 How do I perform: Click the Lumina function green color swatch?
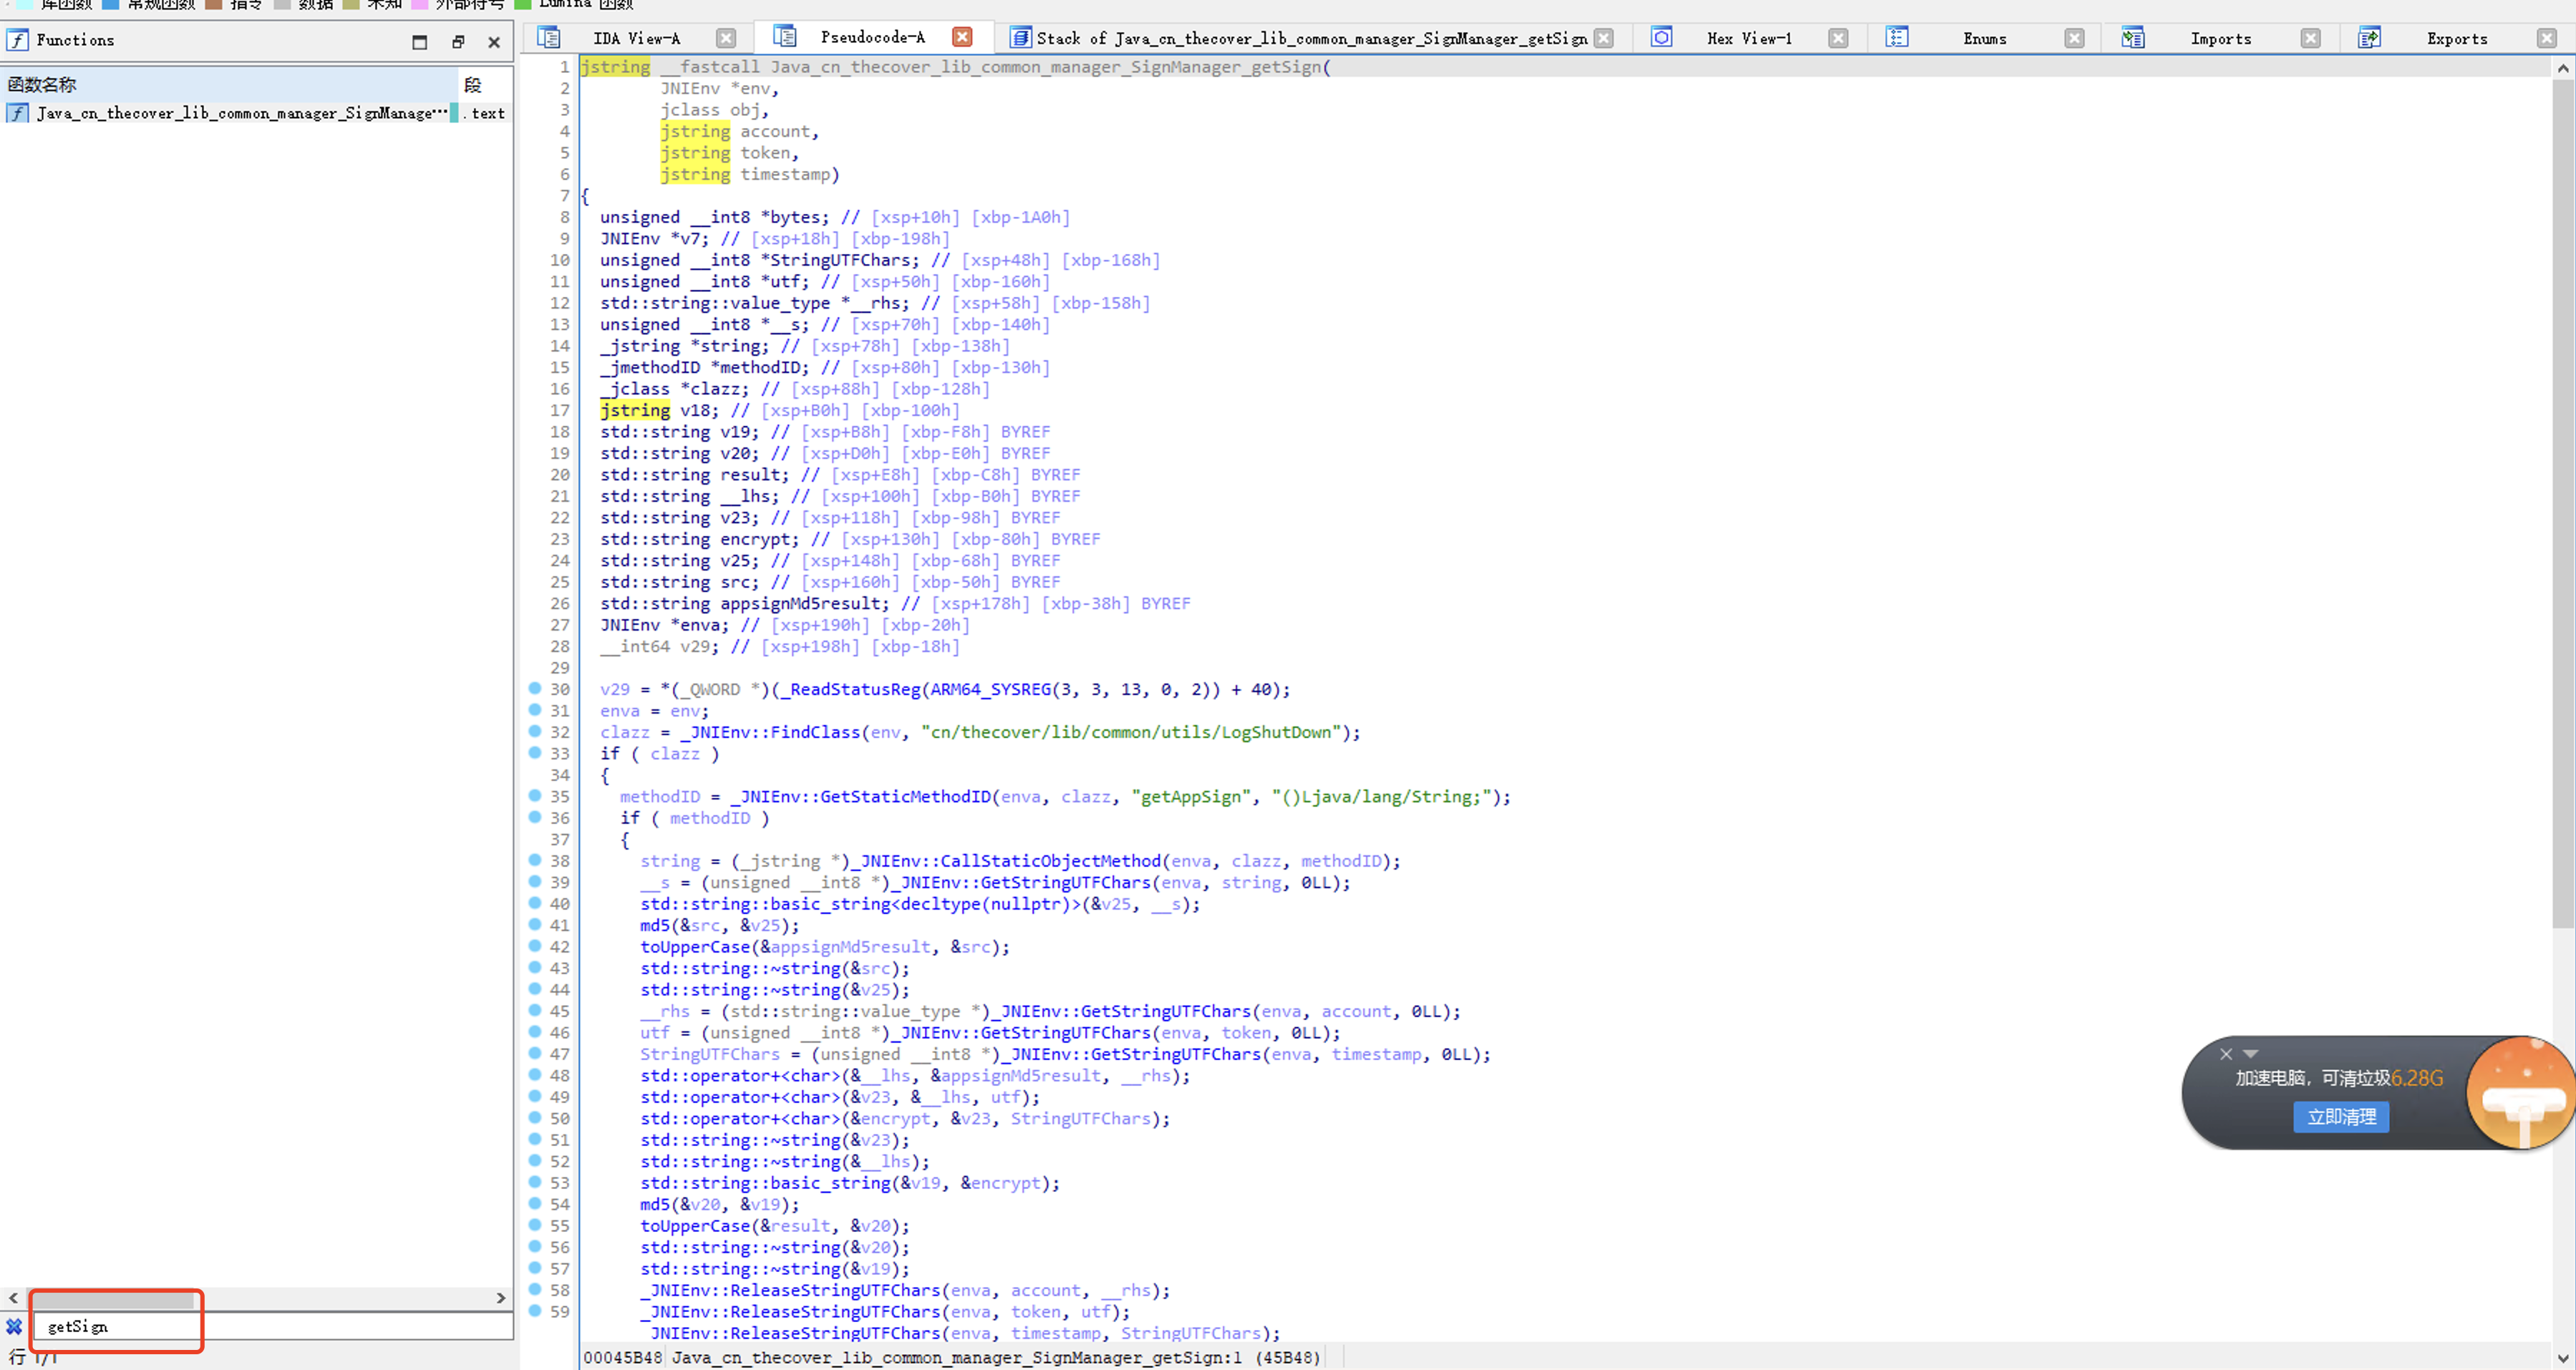522,4
